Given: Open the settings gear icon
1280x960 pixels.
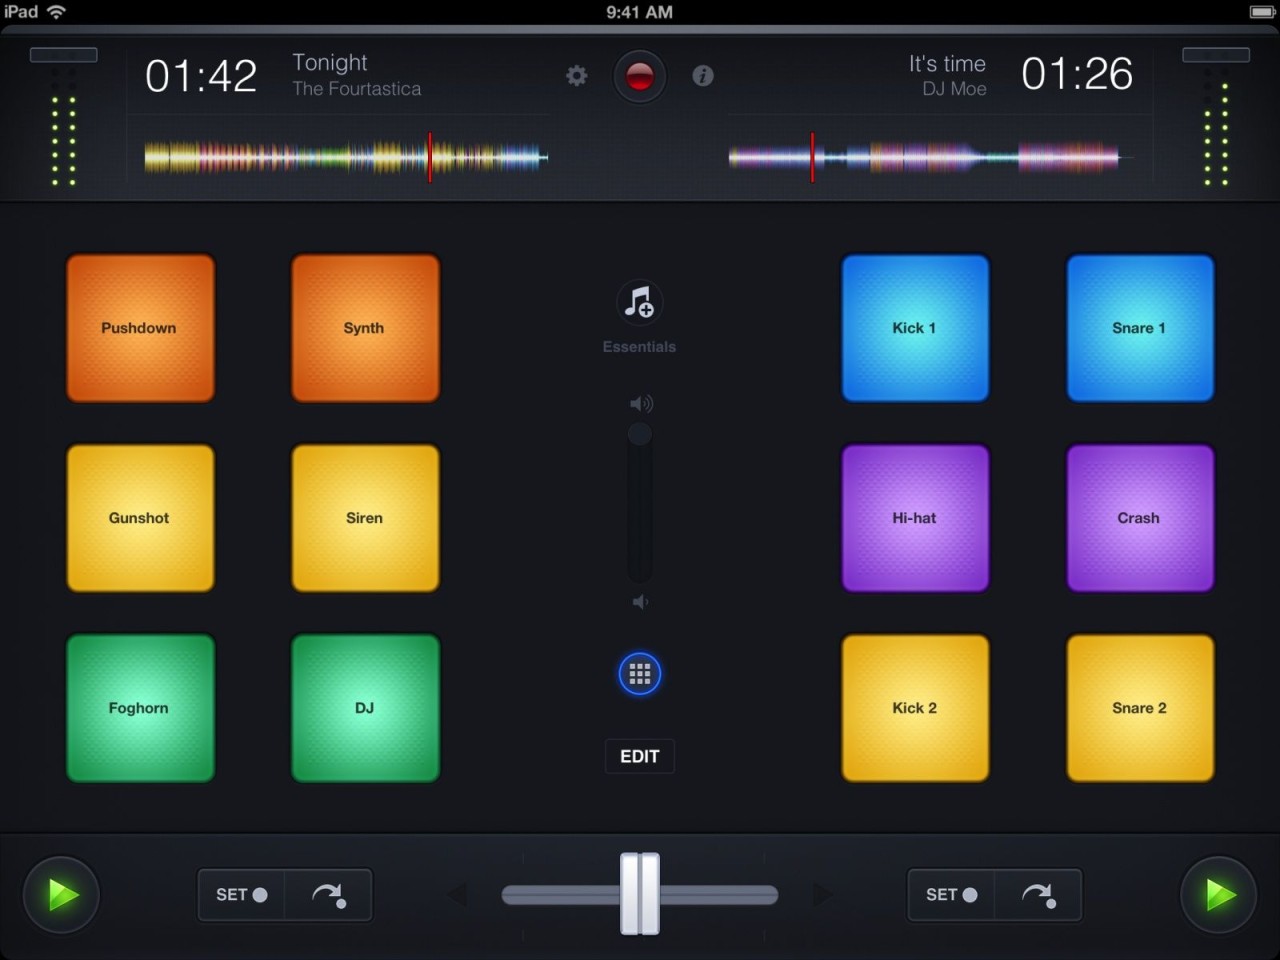Looking at the screenshot, I should tap(576, 75).
